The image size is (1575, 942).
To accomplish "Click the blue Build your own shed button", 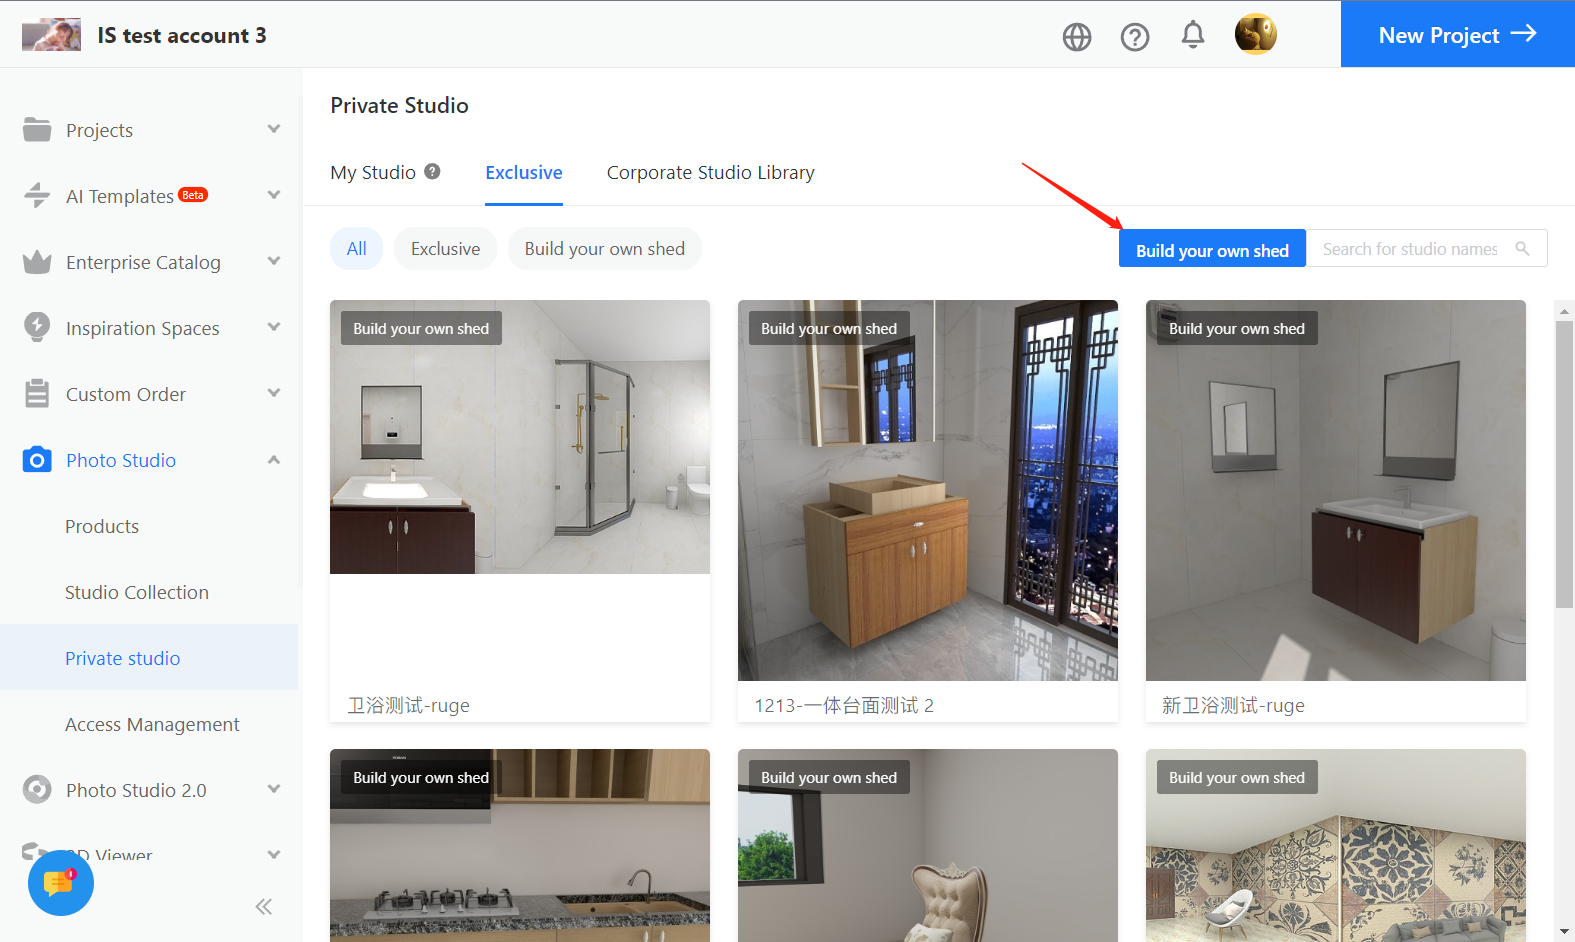I will [1211, 250].
